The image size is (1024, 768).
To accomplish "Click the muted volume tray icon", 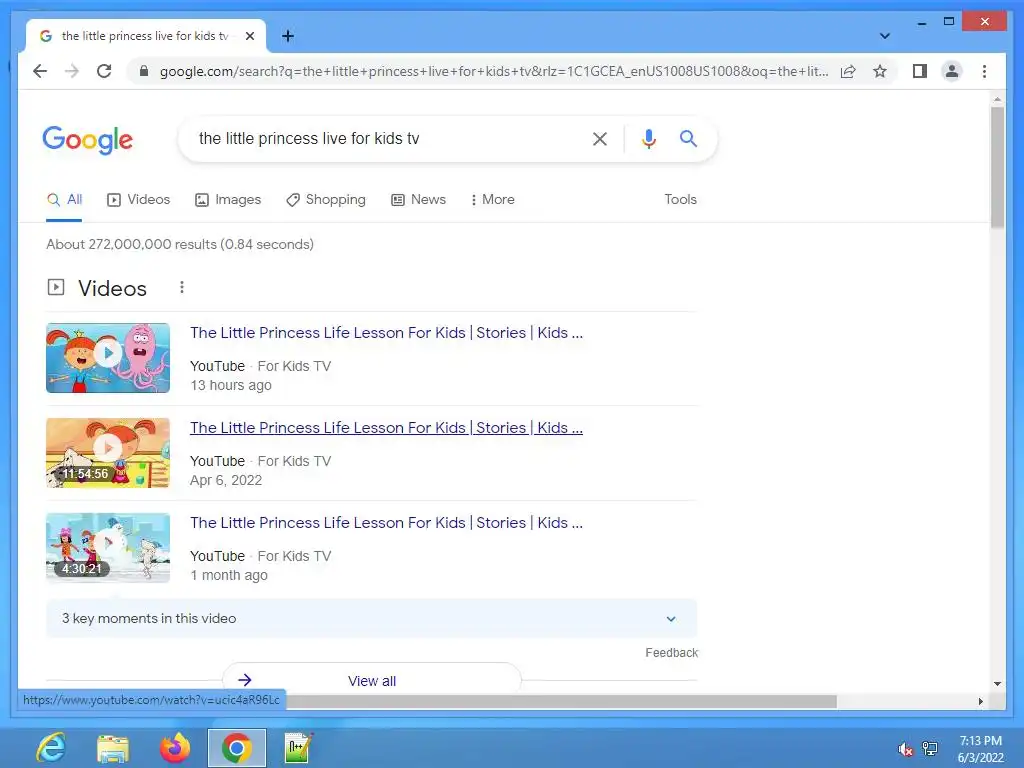I will (x=905, y=750).
